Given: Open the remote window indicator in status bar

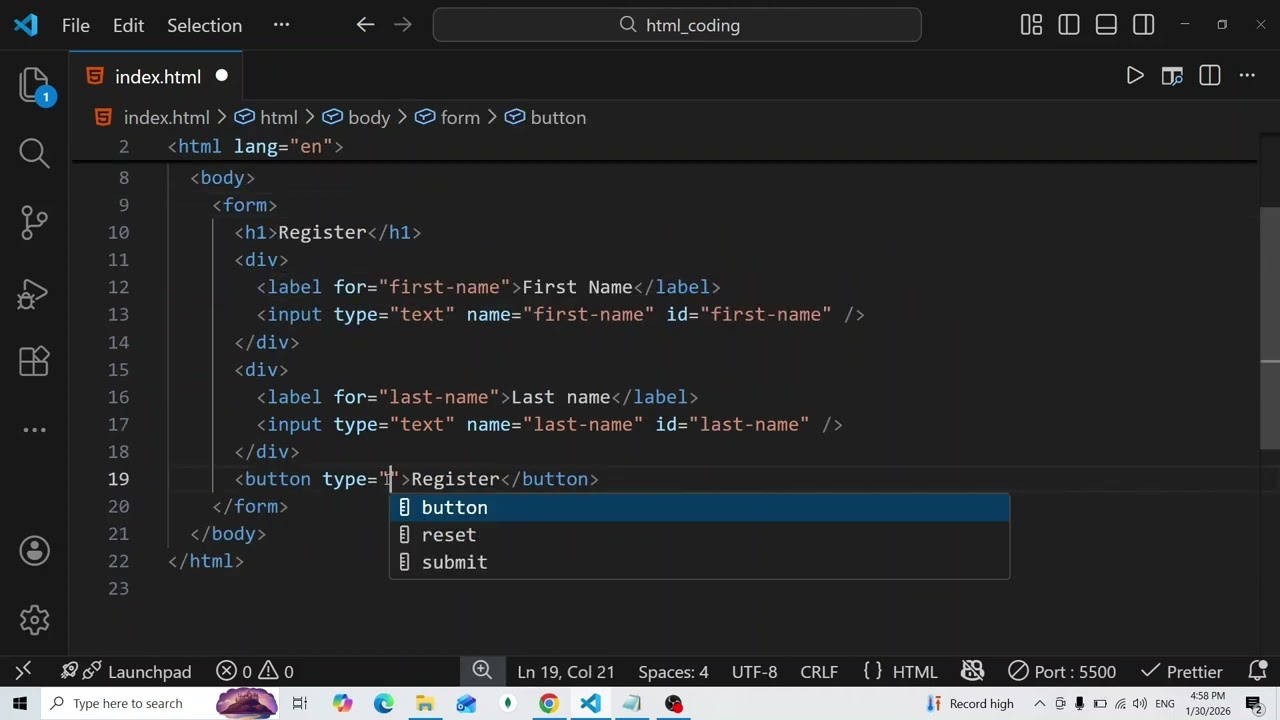Looking at the screenshot, I should point(23,671).
